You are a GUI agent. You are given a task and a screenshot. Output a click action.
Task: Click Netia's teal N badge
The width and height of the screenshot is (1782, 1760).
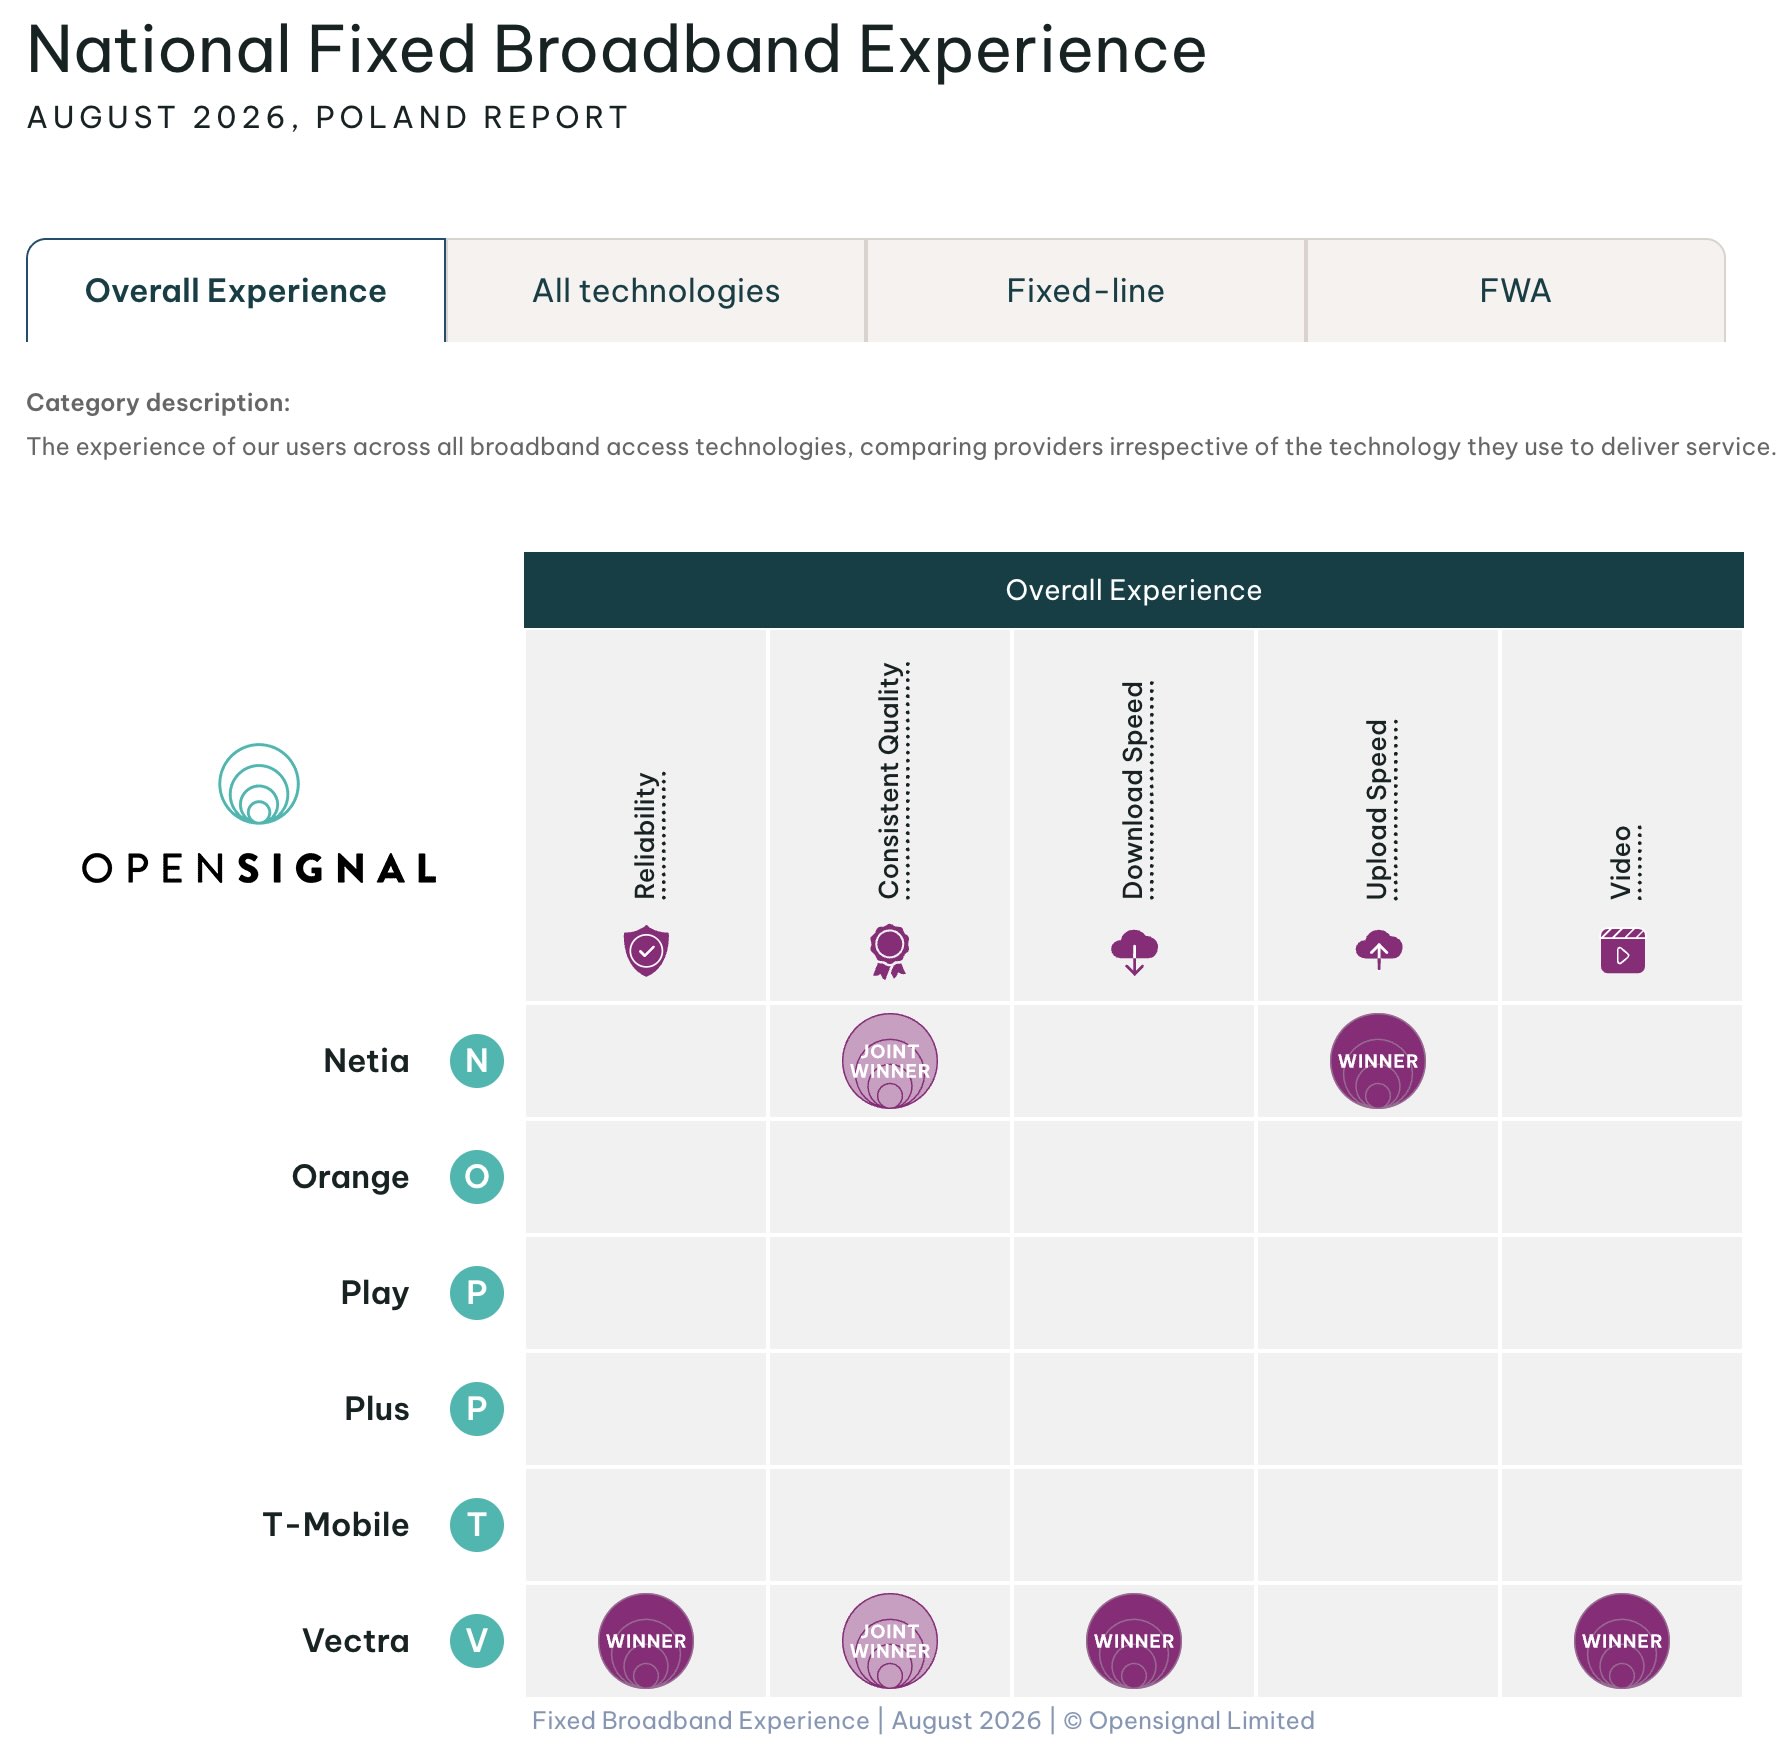point(477,1061)
